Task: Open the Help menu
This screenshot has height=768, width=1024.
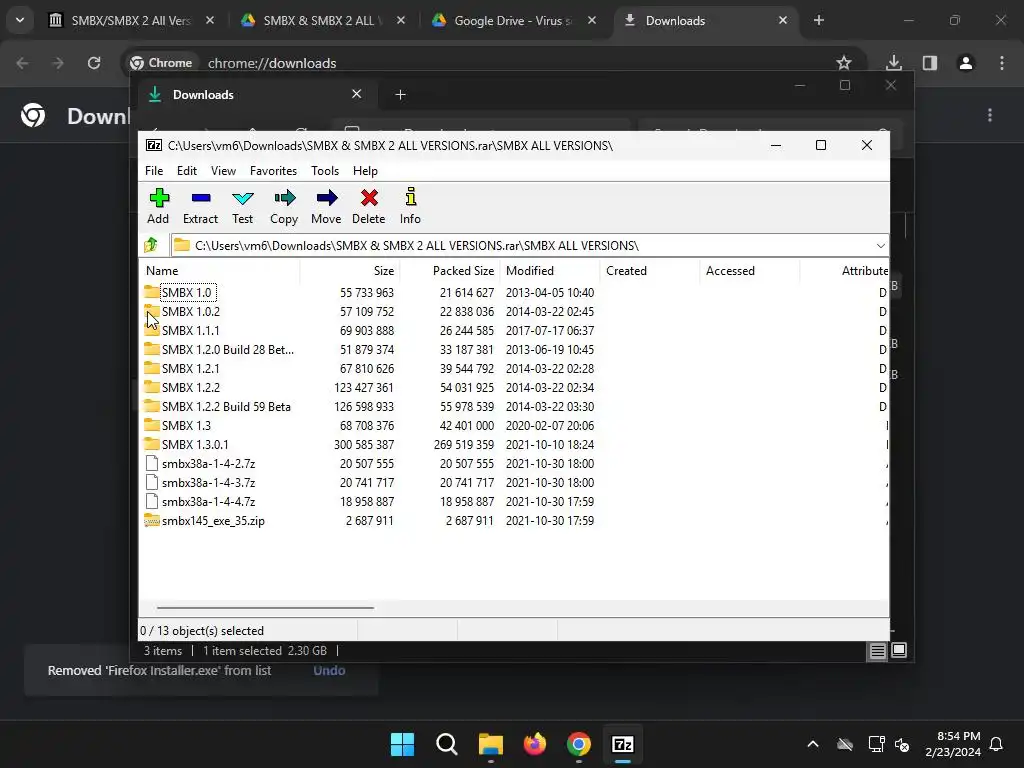Action: pyautogui.click(x=365, y=170)
